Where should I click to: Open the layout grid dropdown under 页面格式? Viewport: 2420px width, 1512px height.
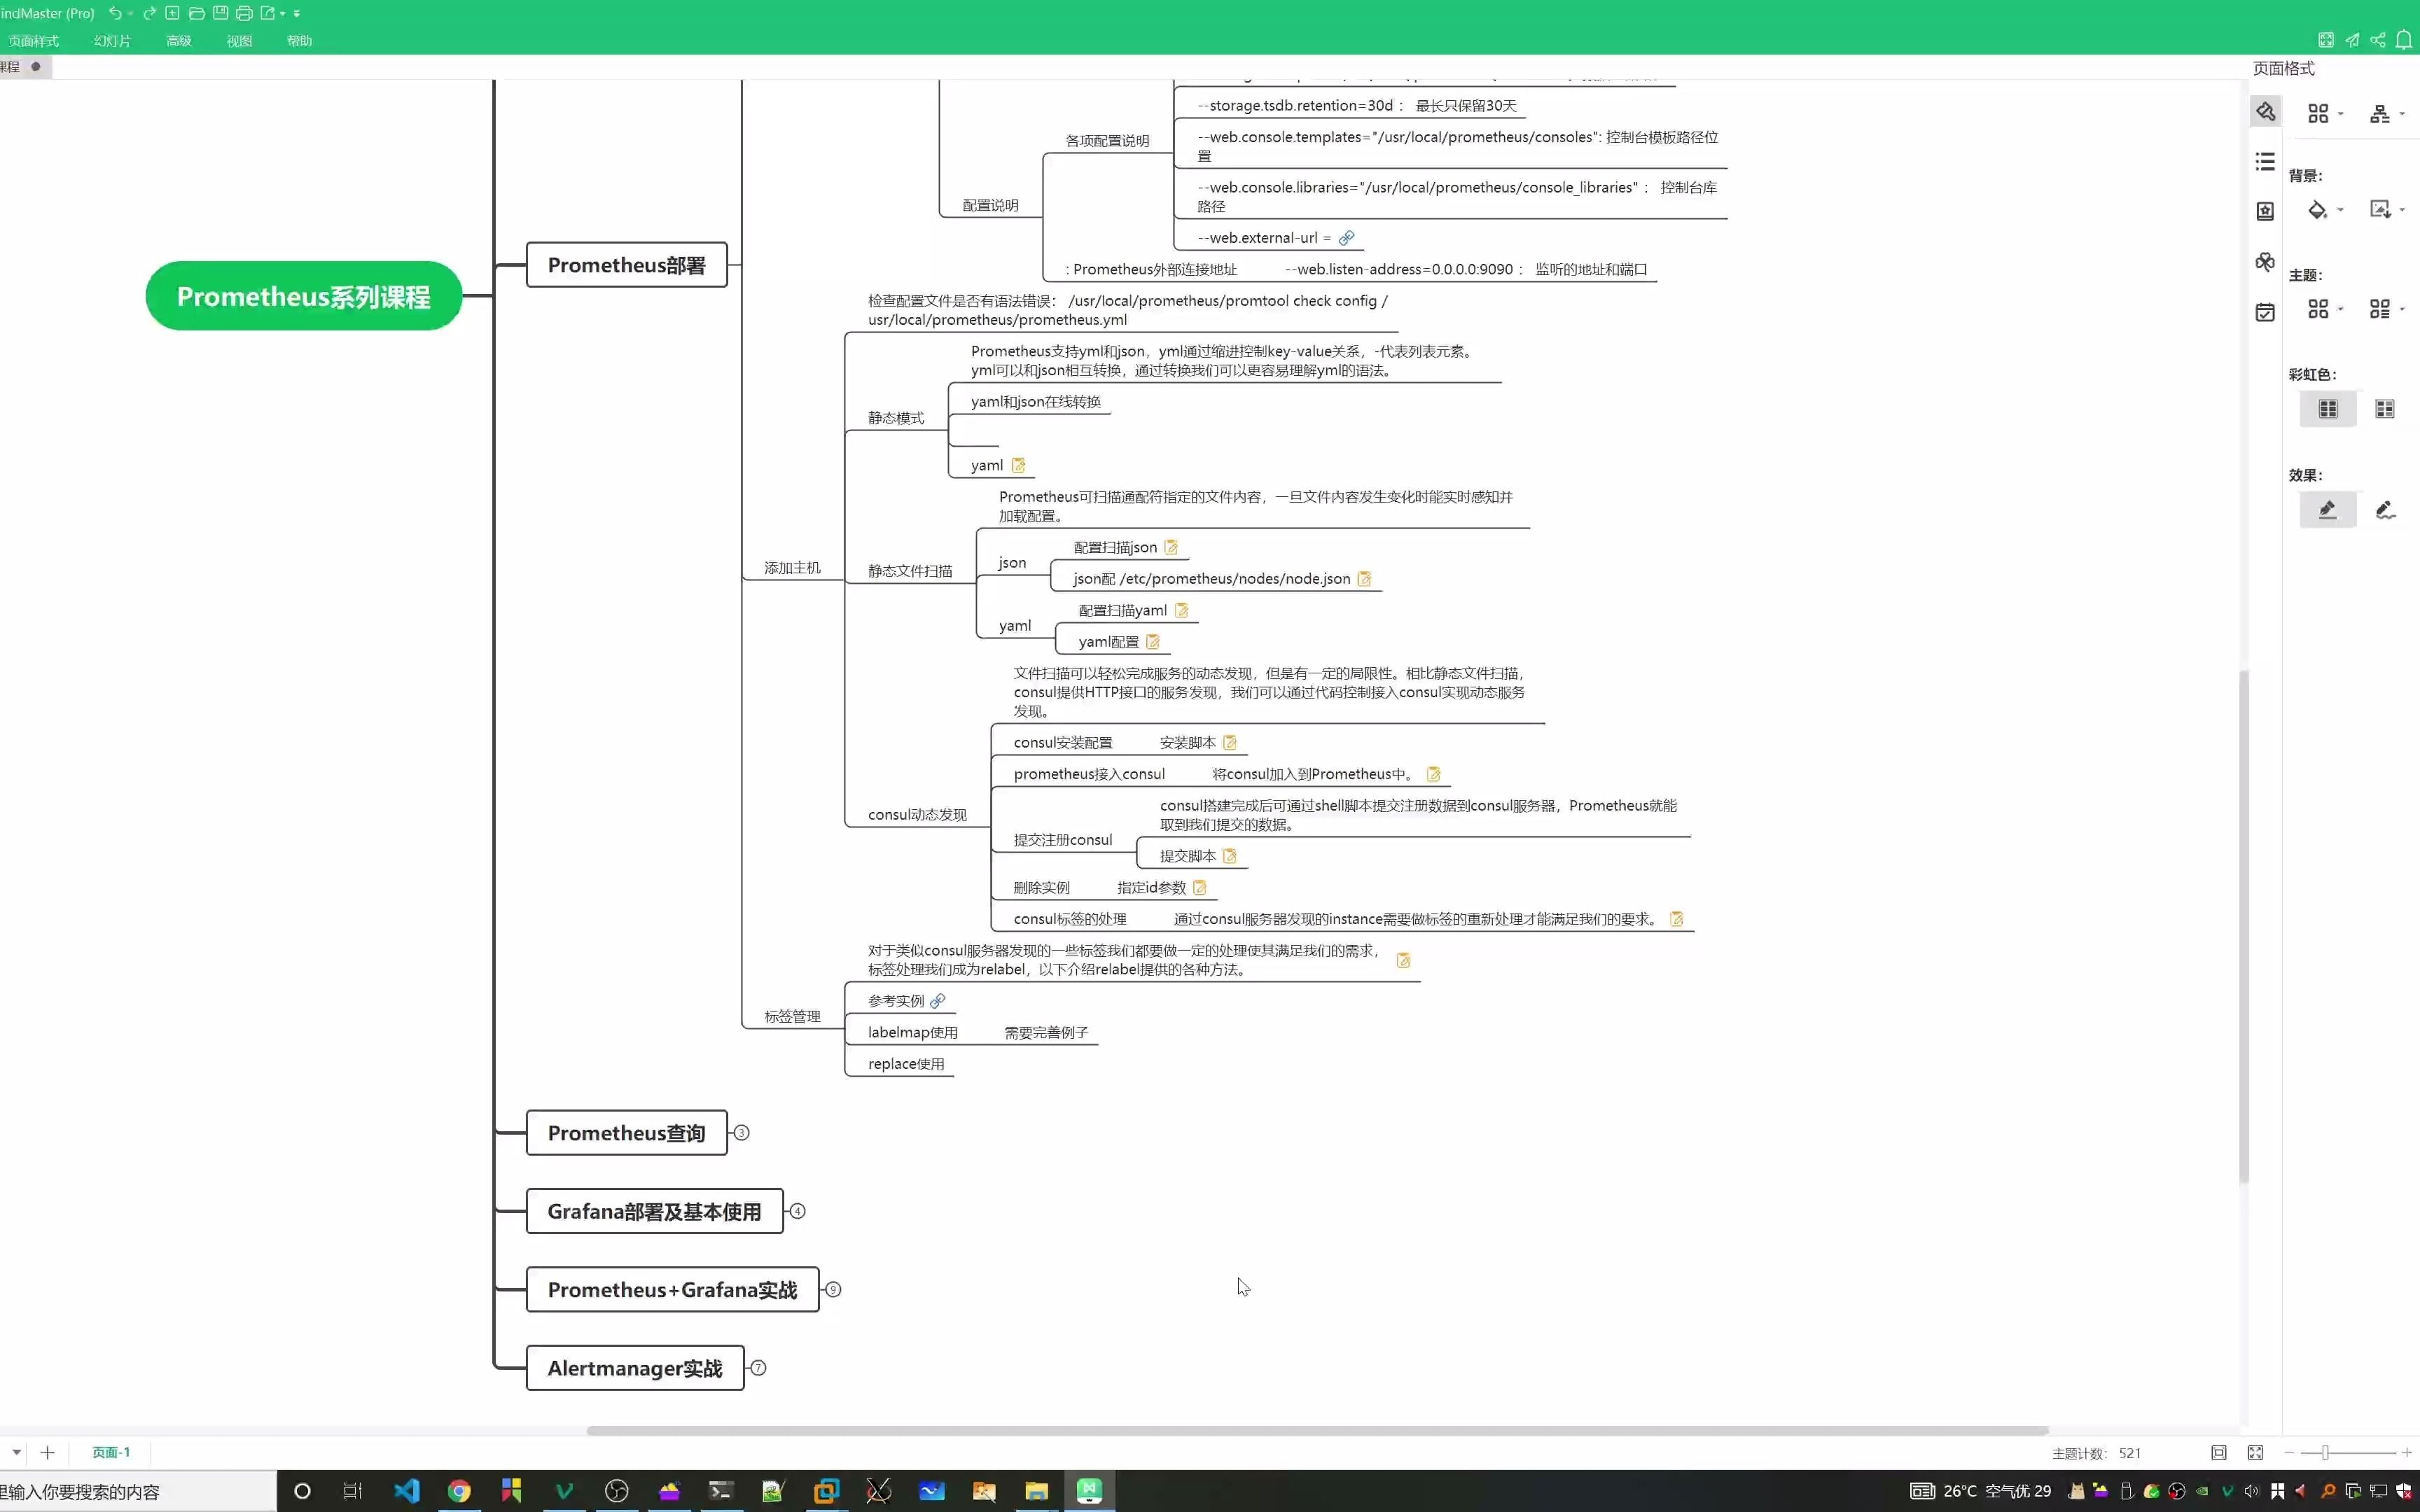click(x=2325, y=113)
